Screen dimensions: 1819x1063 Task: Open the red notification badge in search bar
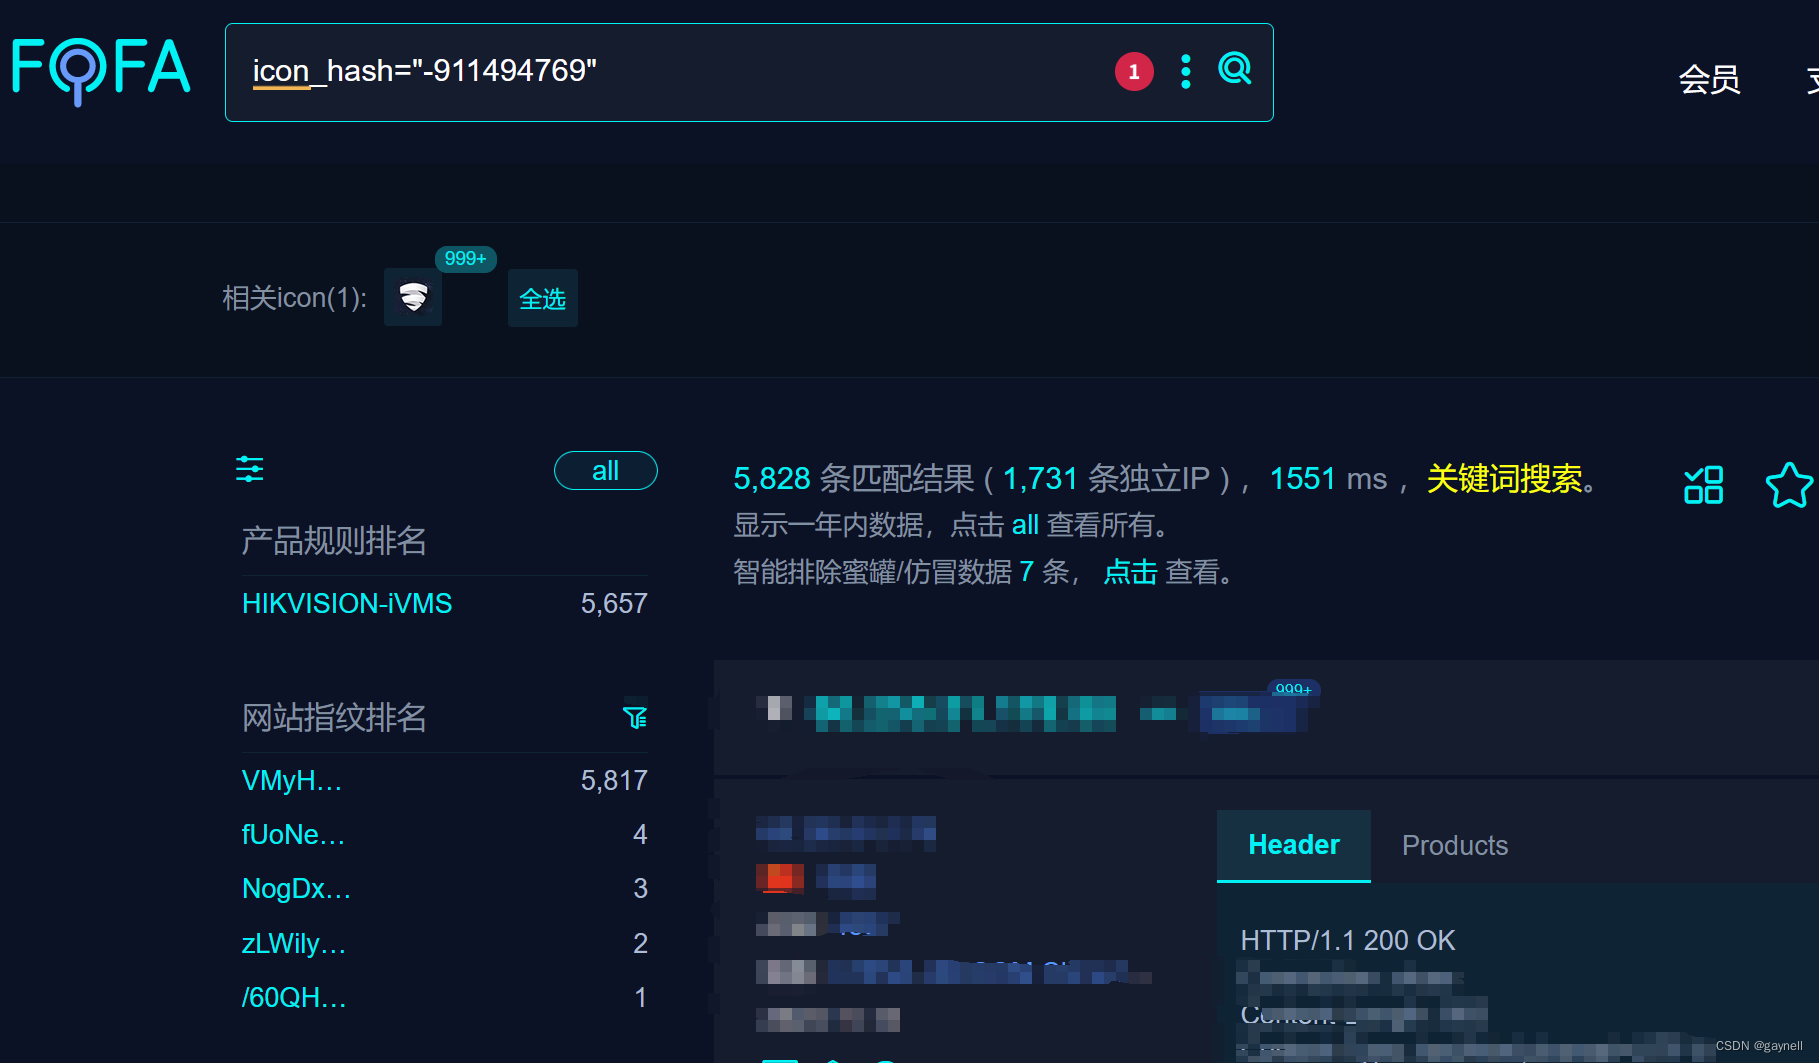tap(1134, 71)
